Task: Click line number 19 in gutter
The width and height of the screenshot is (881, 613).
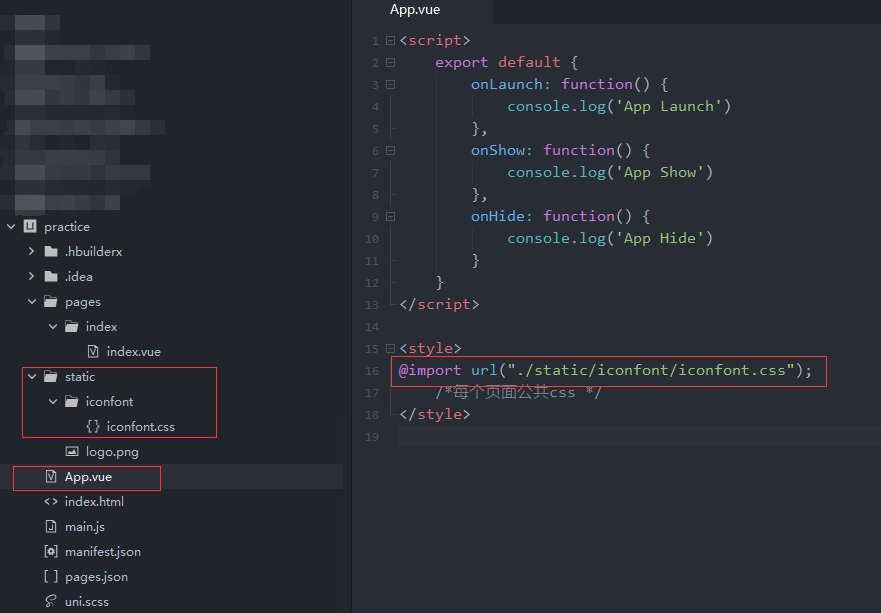Action: (x=372, y=437)
